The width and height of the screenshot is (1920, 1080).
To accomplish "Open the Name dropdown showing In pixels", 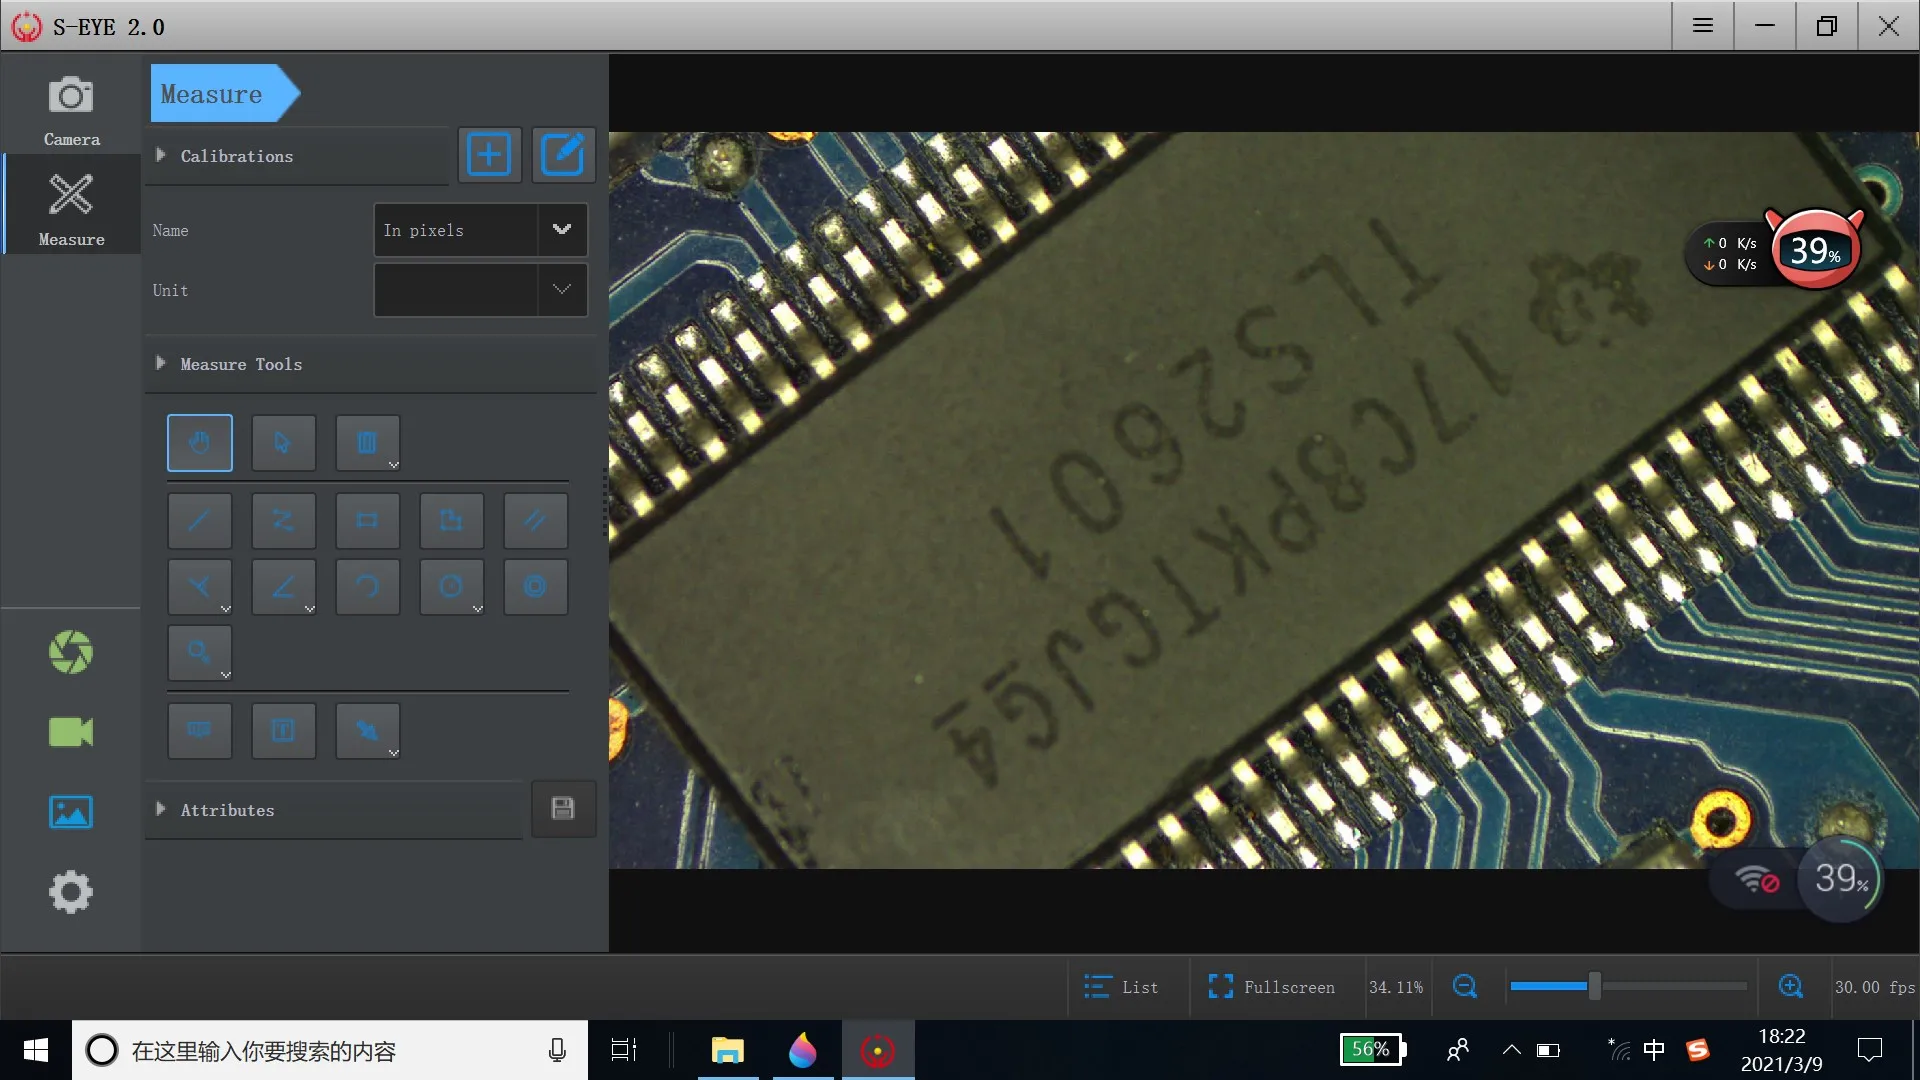I will pos(480,230).
